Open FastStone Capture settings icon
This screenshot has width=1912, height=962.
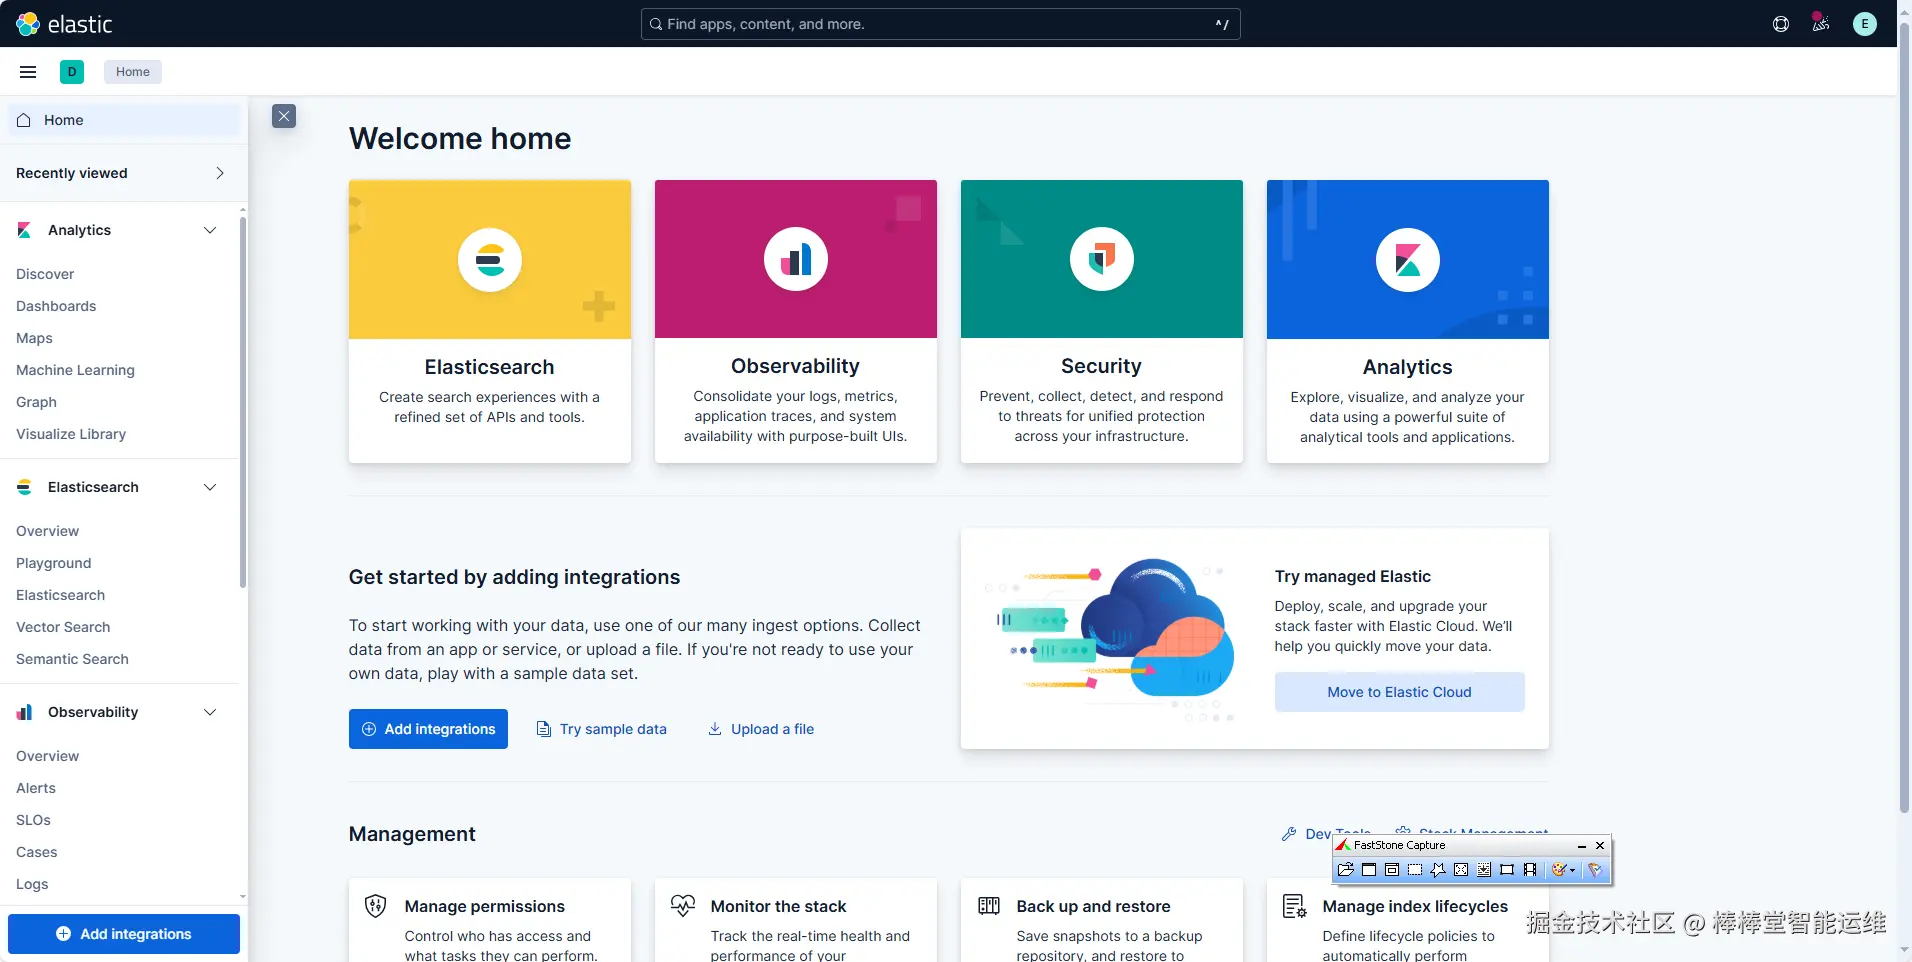click(1595, 870)
